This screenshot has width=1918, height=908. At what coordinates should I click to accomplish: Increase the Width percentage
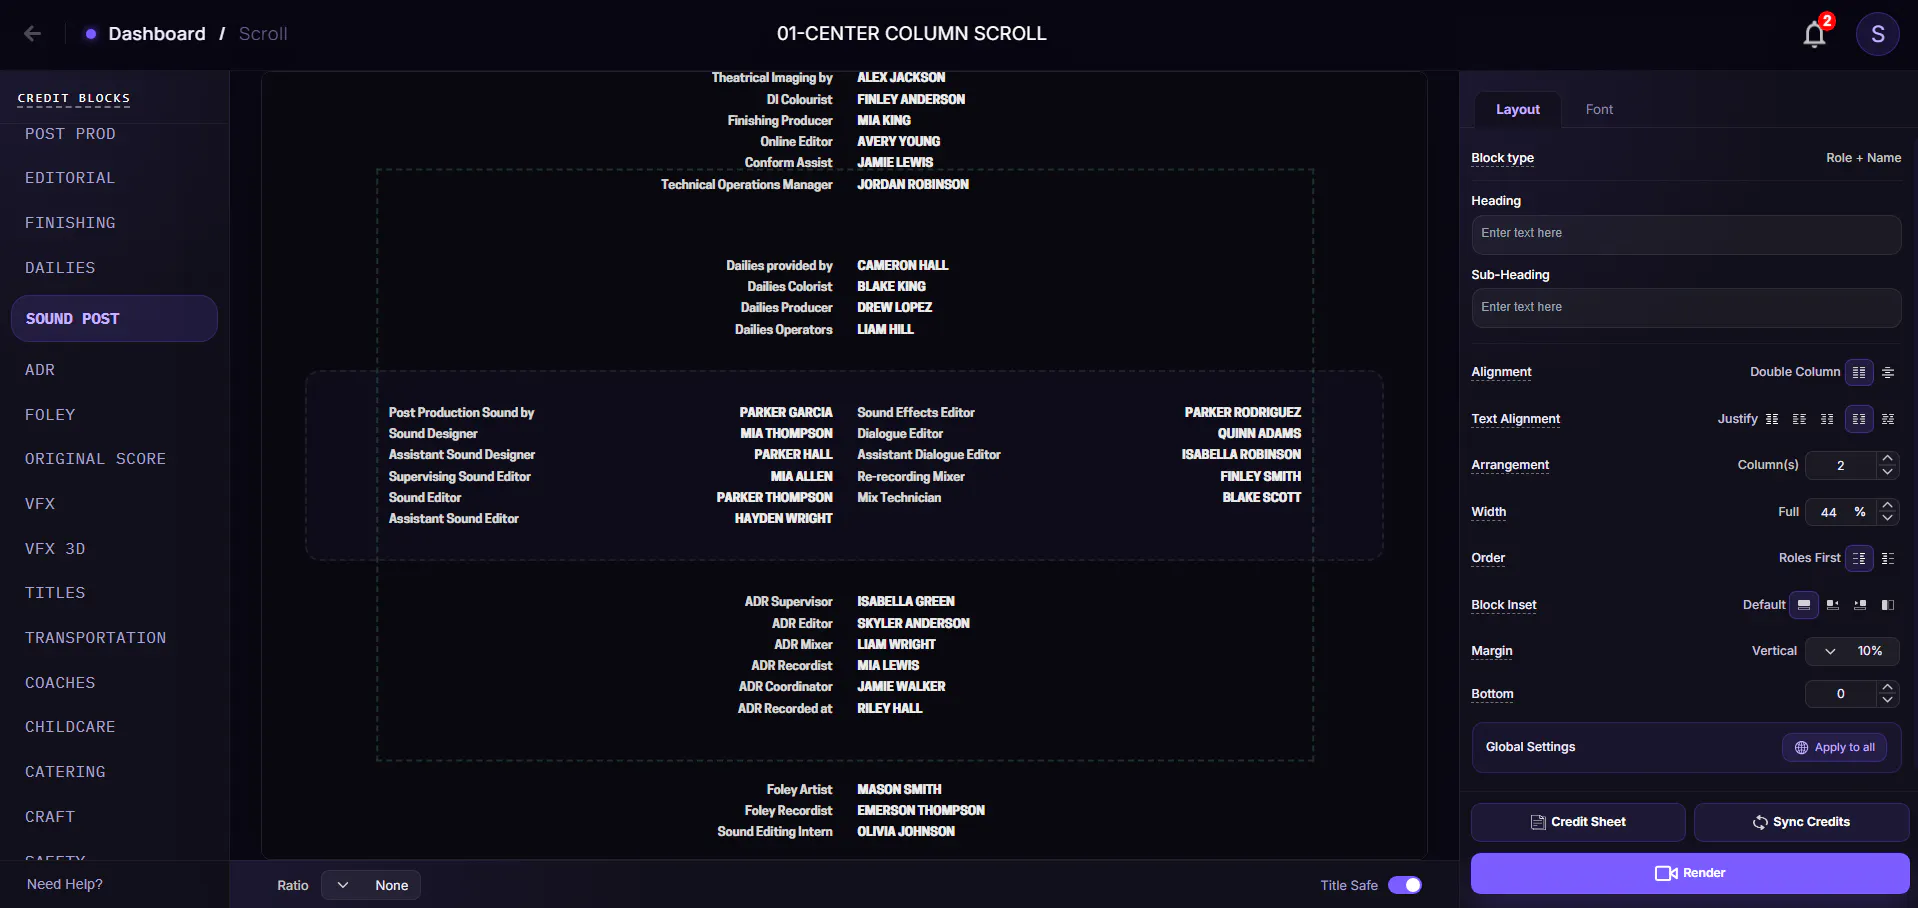[x=1887, y=506]
